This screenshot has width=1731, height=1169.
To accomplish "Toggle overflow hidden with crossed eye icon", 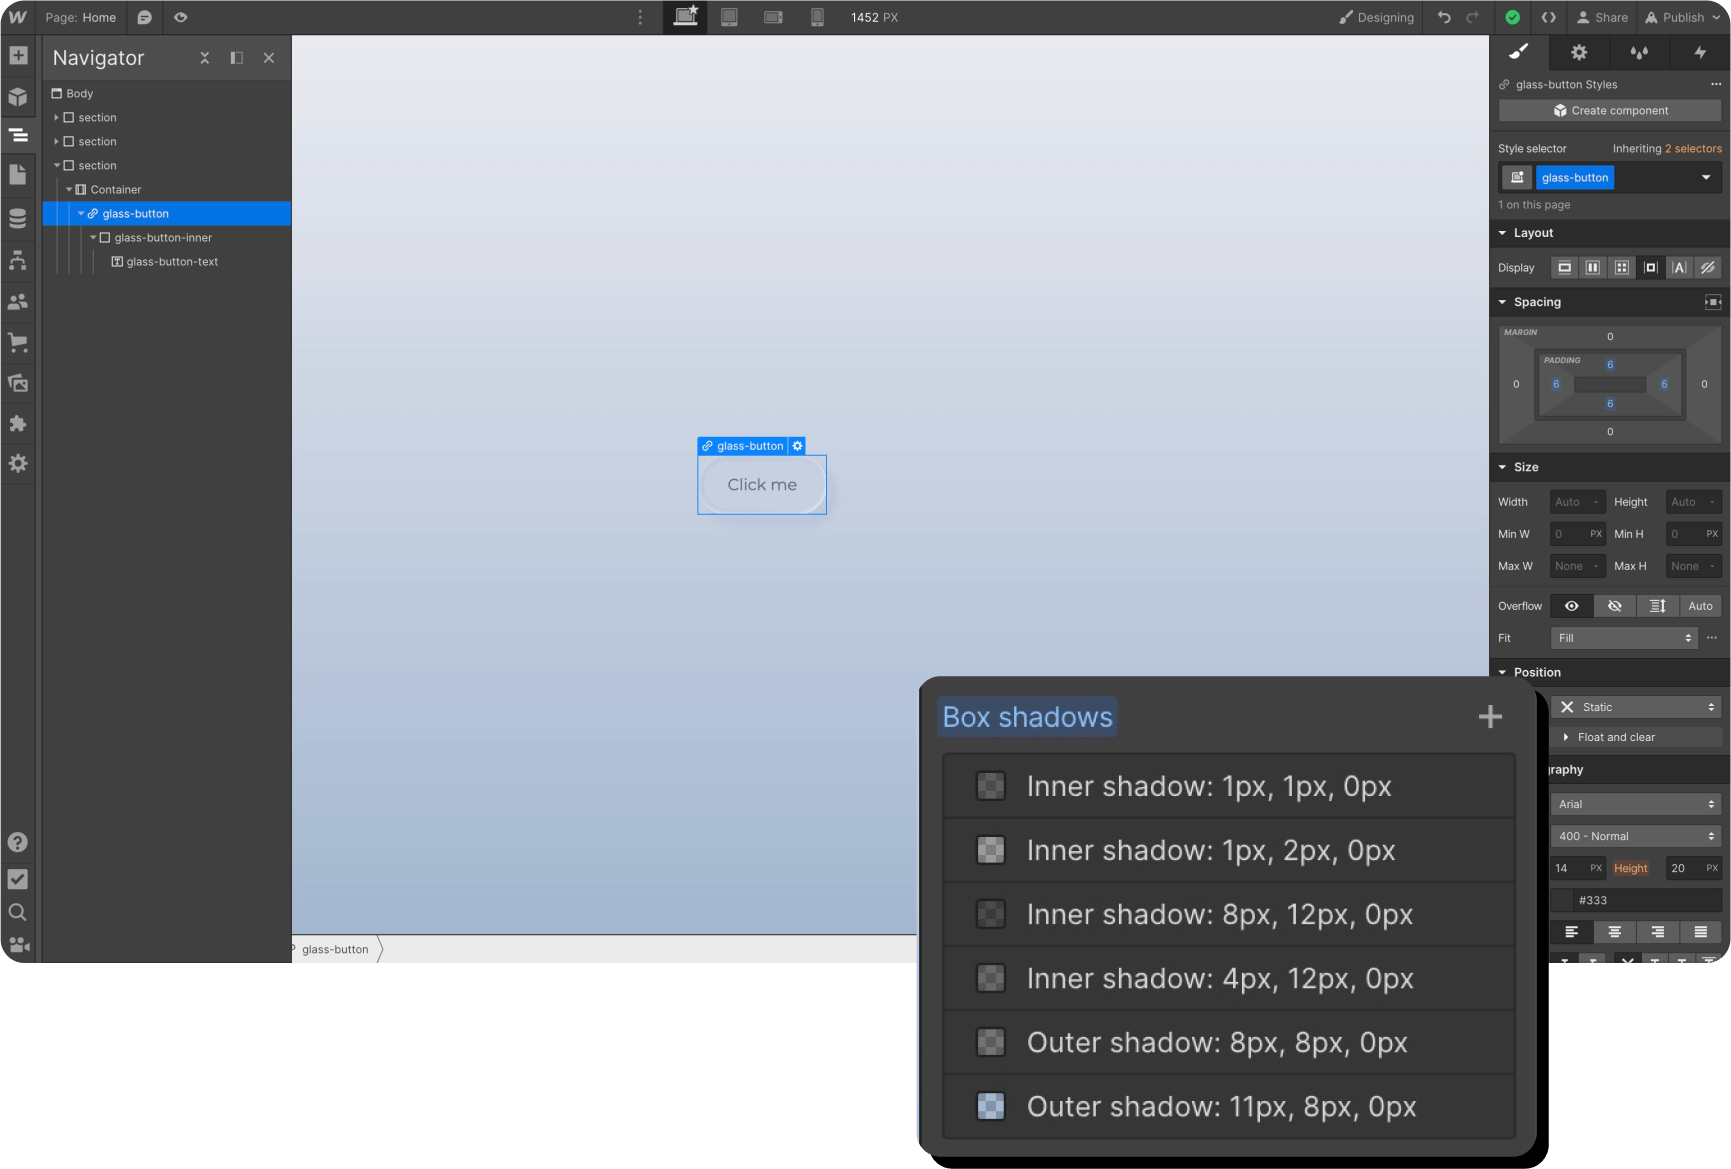I will (1614, 605).
